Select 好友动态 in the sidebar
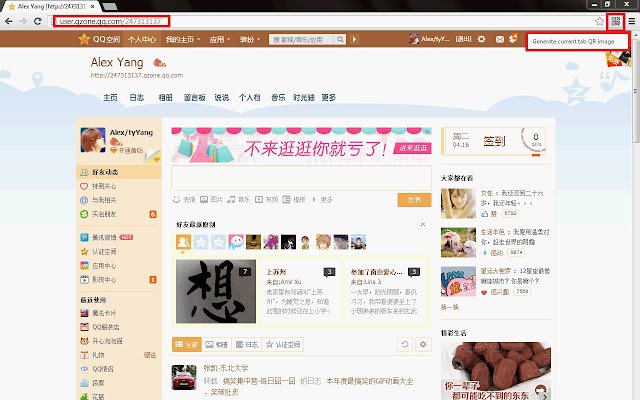Screen dimensions: 640x400 118,172
